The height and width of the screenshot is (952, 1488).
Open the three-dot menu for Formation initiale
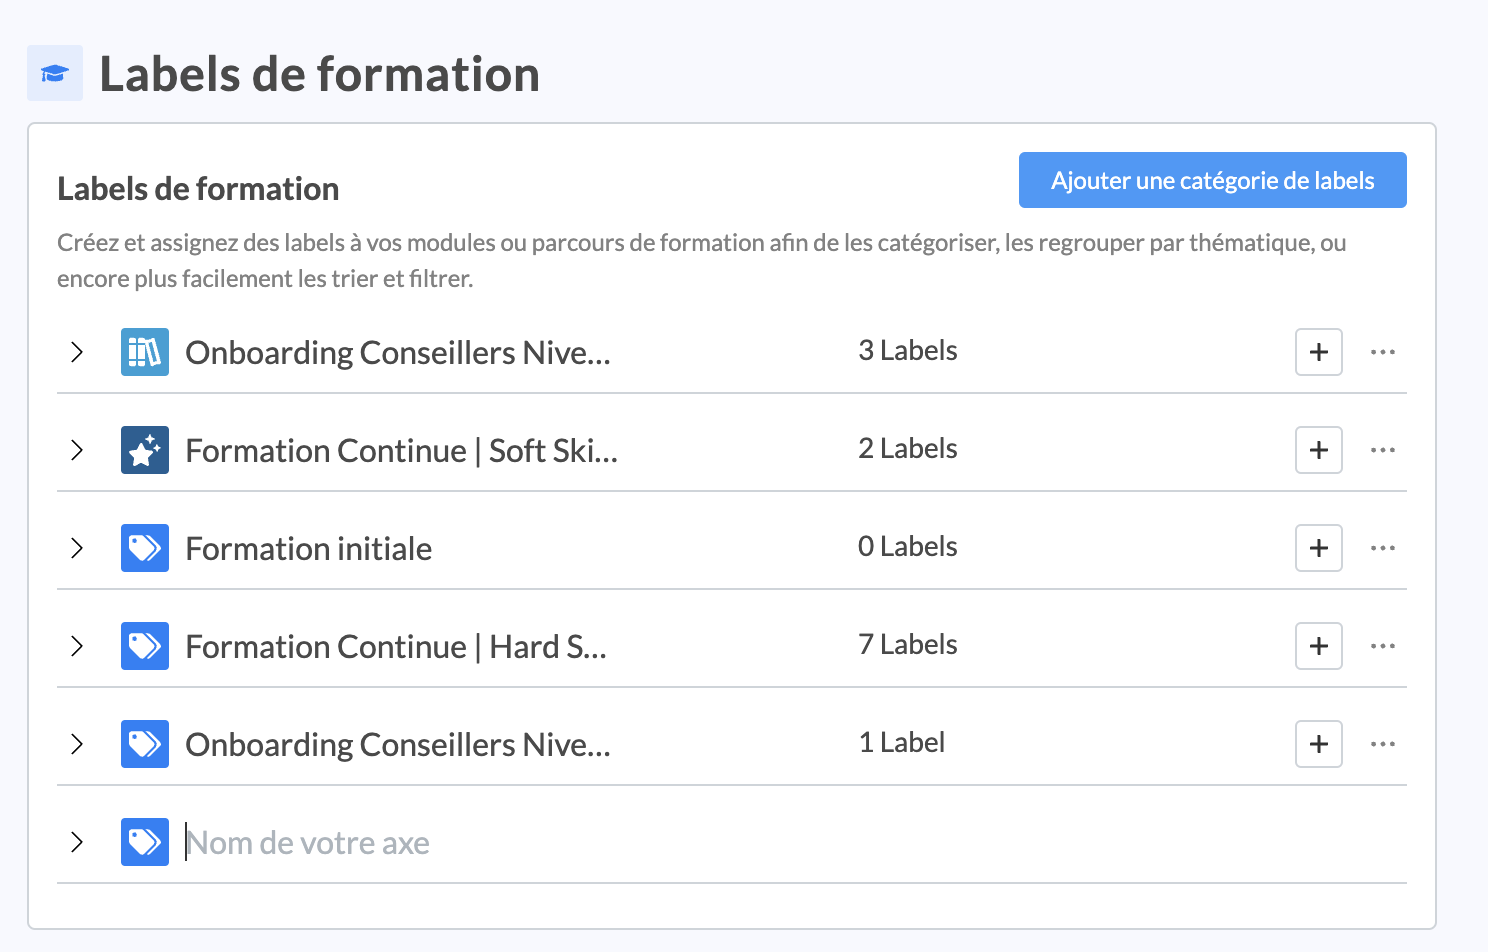pyautogui.click(x=1382, y=548)
